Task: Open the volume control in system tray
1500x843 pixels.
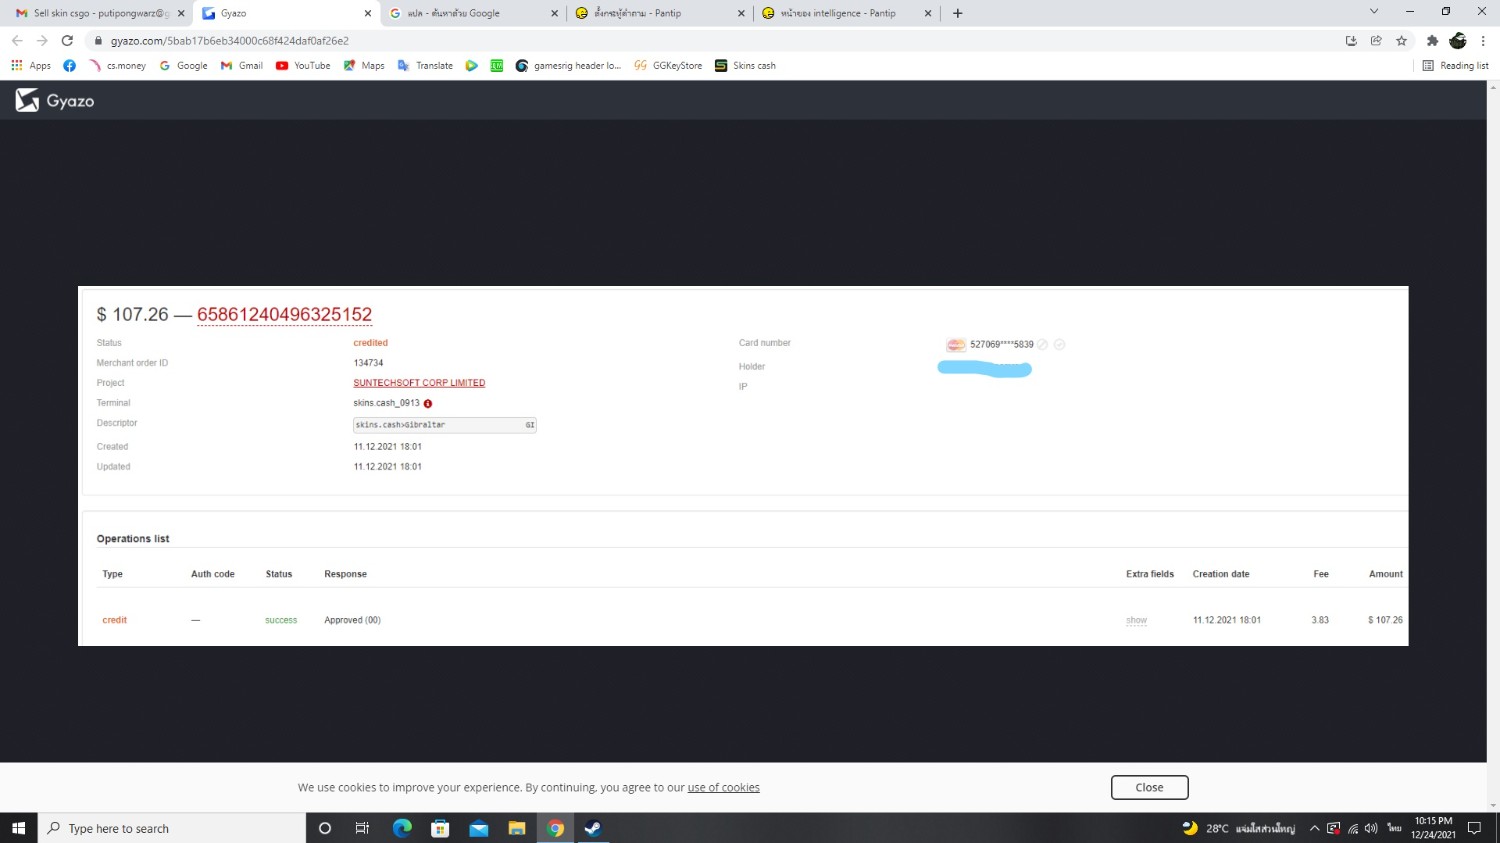Action: (1371, 828)
